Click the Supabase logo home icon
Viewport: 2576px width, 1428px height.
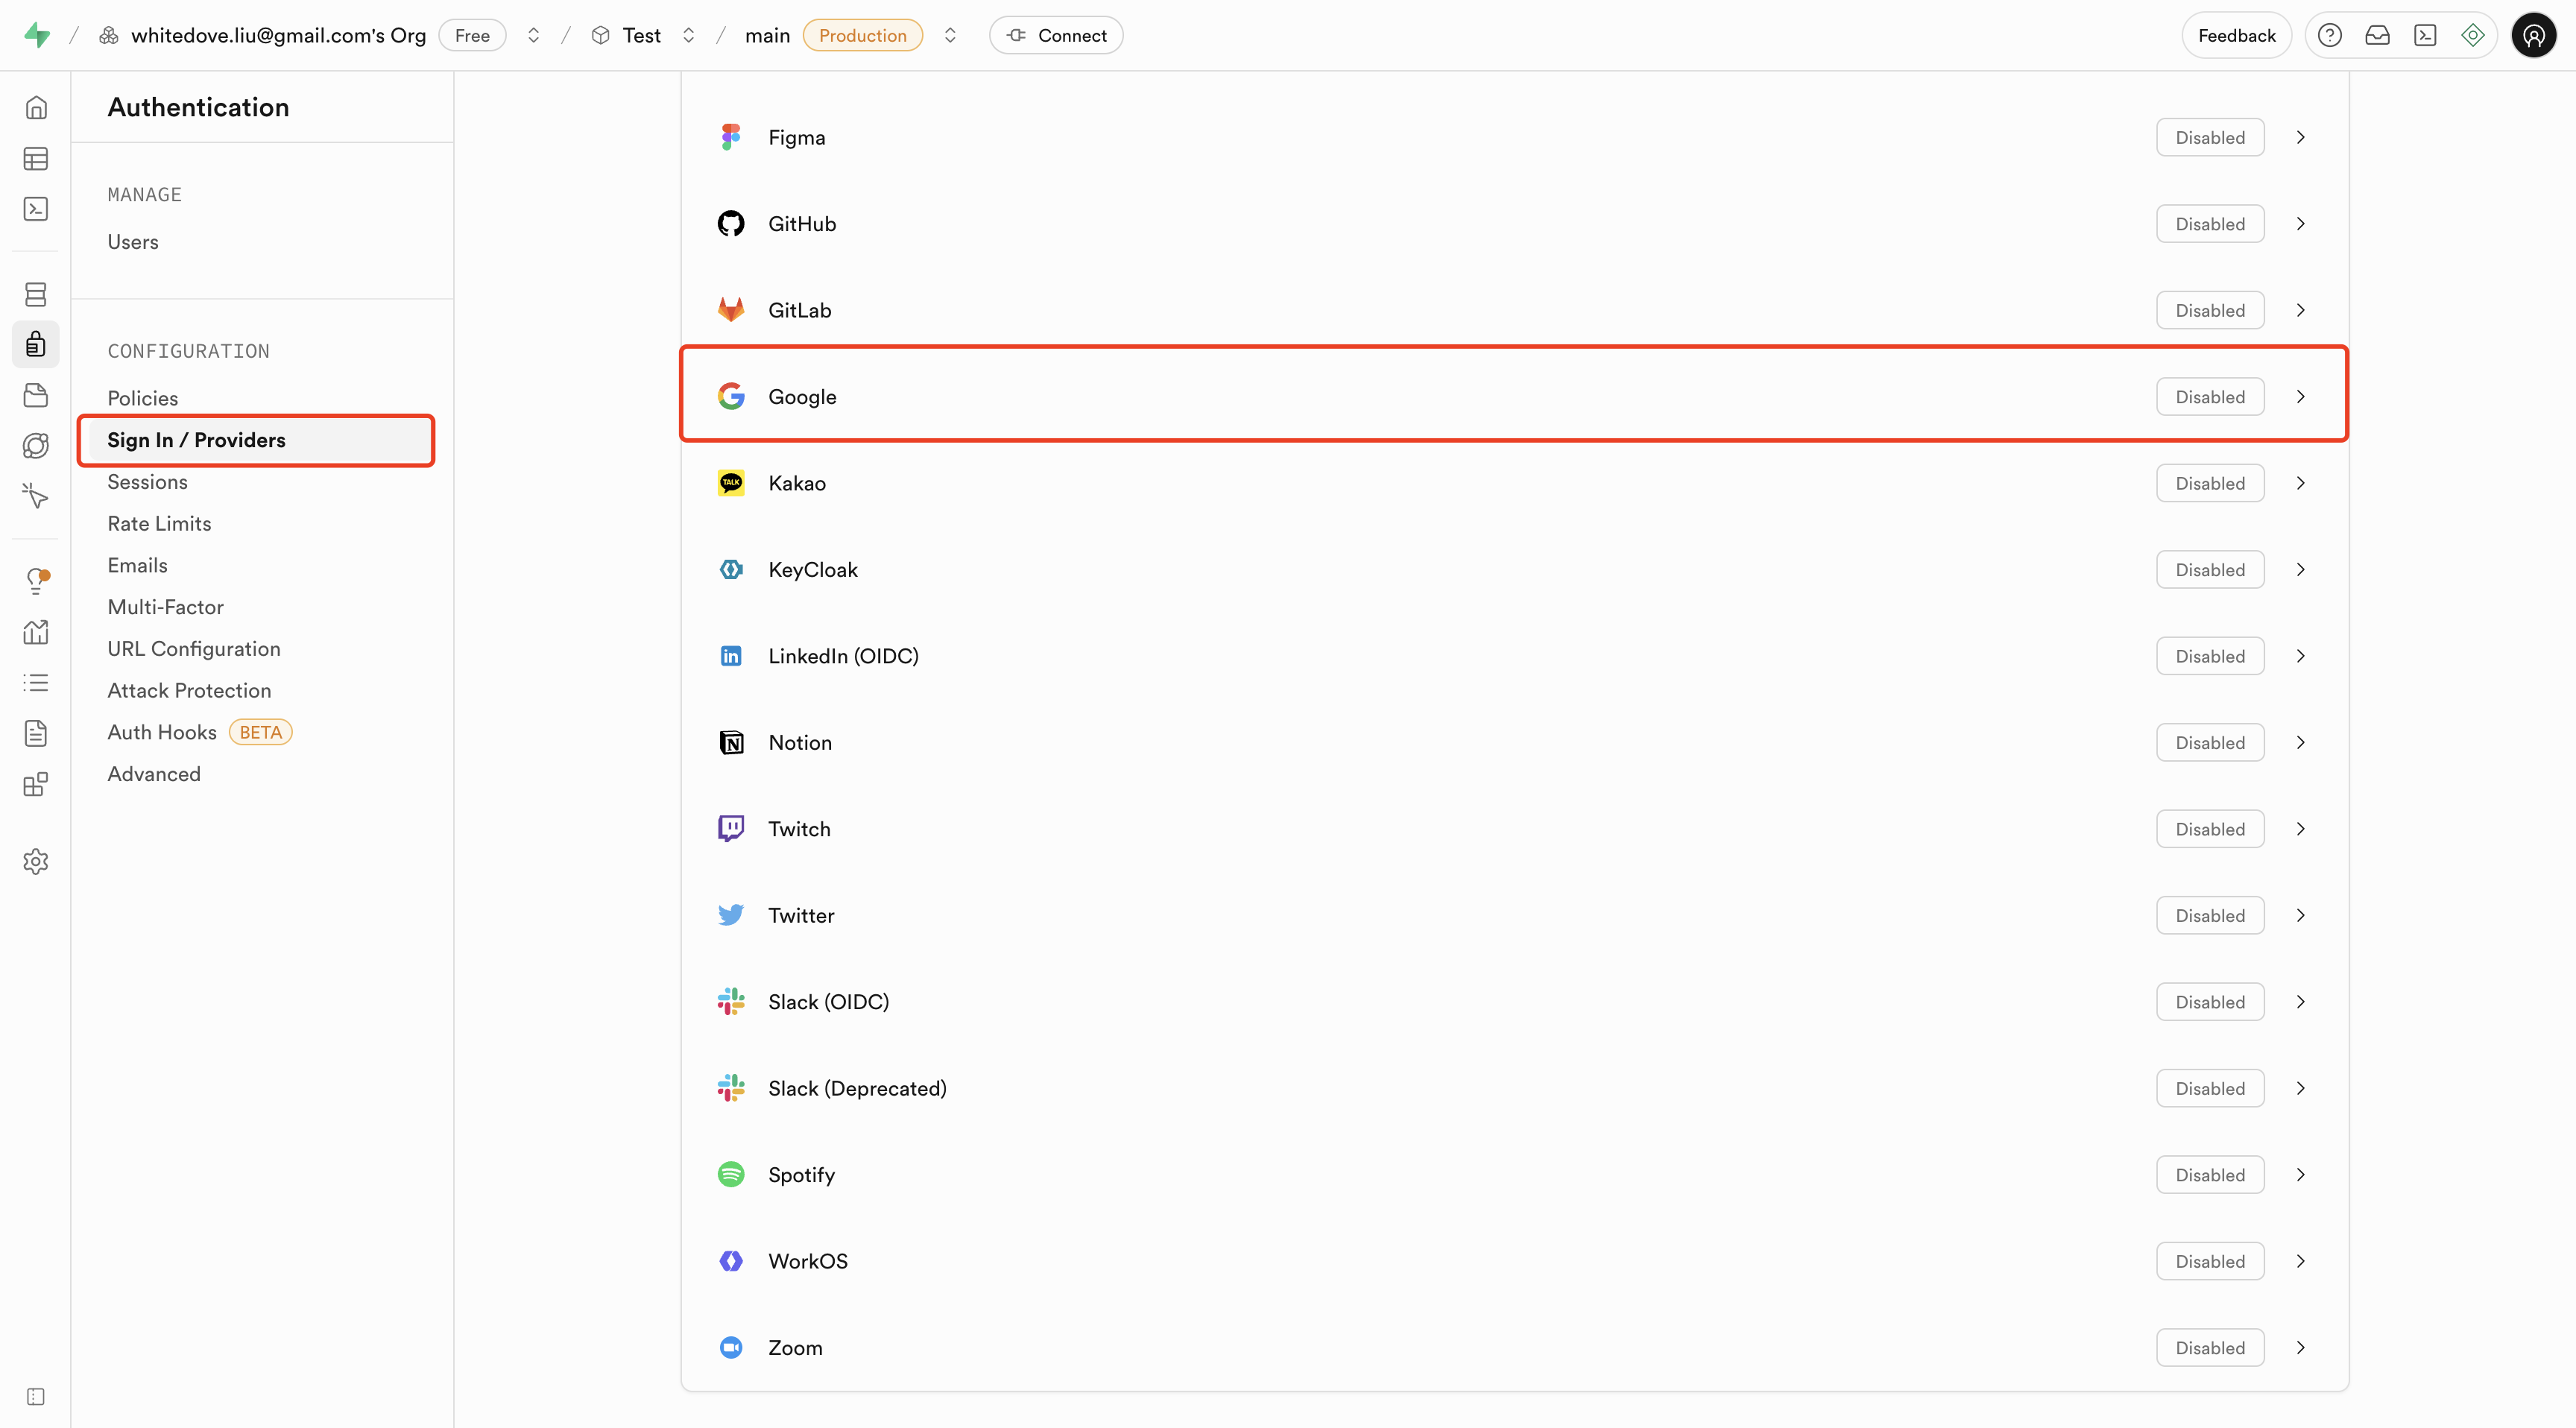(x=37, y=36)
